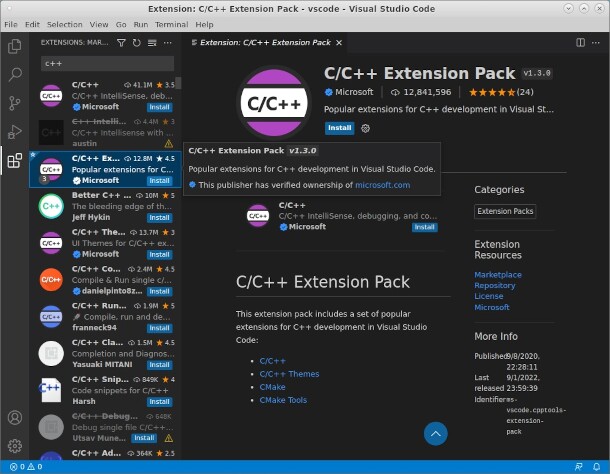610x474 pixels.
Task: Open the Manage gear in activity bar
Action: pyautogui.click(x=15, y=446)
